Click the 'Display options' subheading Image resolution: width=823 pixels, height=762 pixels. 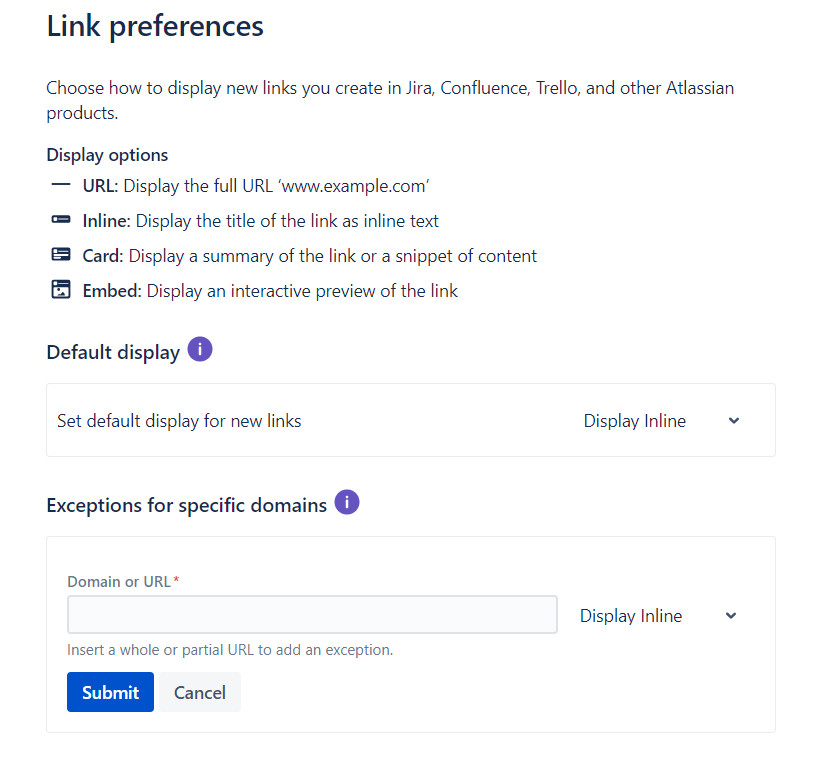click(x=107, y=155)
